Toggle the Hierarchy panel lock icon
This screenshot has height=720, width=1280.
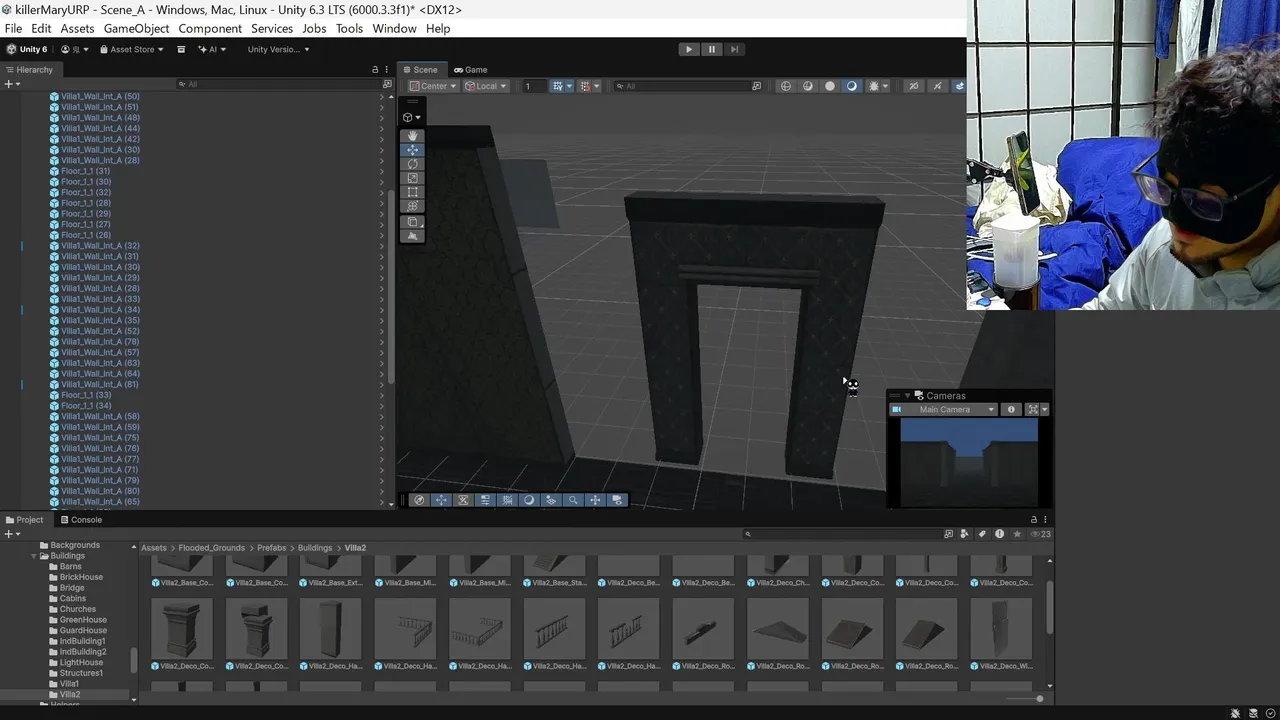tap(375, 70)
